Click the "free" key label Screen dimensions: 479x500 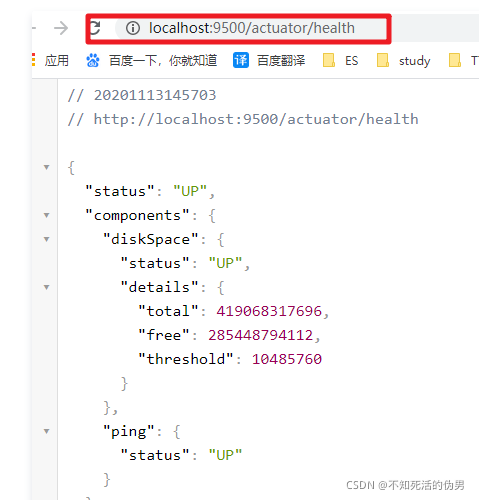164,335
